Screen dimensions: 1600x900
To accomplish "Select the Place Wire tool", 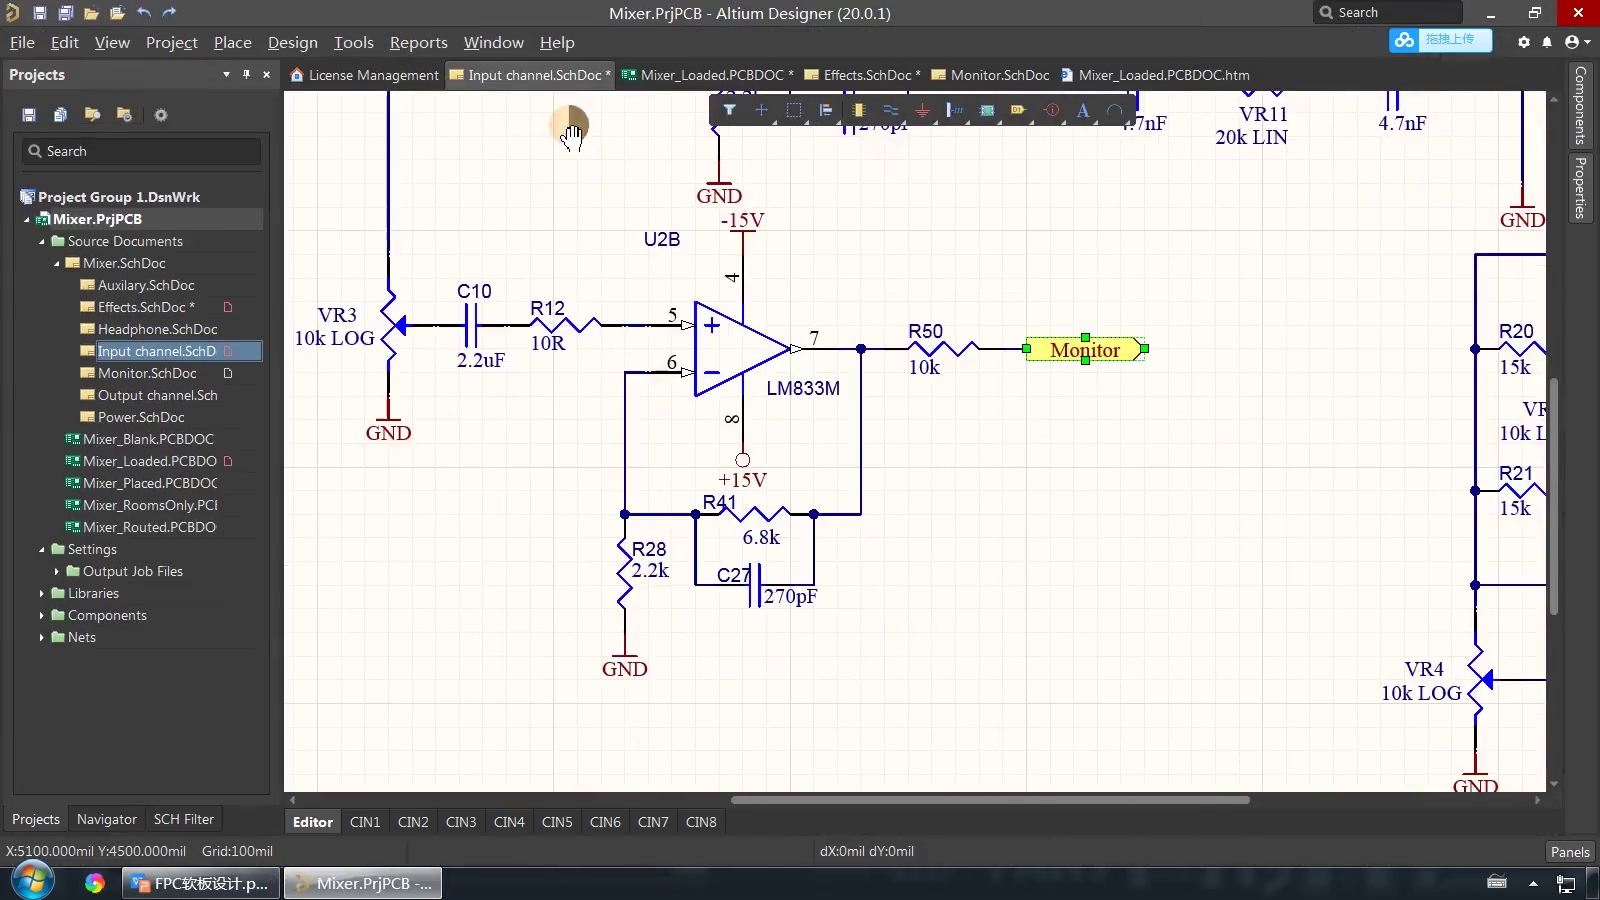I will 891,111.
